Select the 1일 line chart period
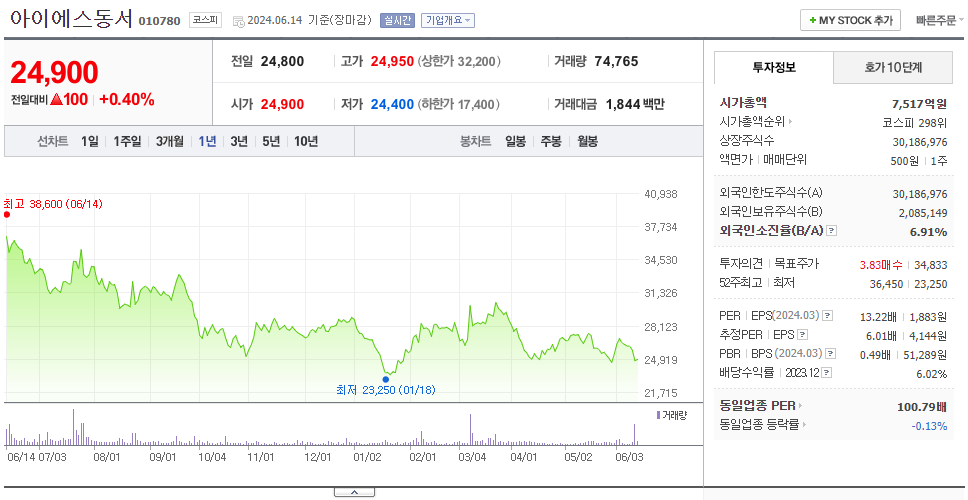Viewport: 968px width, 500px height. (90, 141)
